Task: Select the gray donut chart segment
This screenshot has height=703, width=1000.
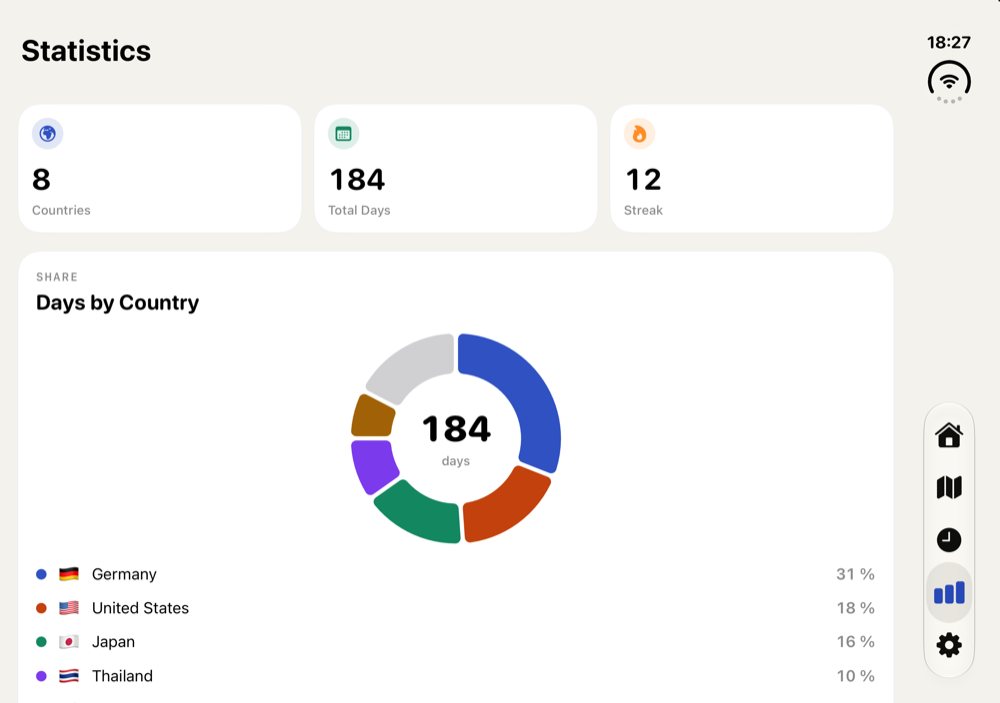Action: point(411,367)
